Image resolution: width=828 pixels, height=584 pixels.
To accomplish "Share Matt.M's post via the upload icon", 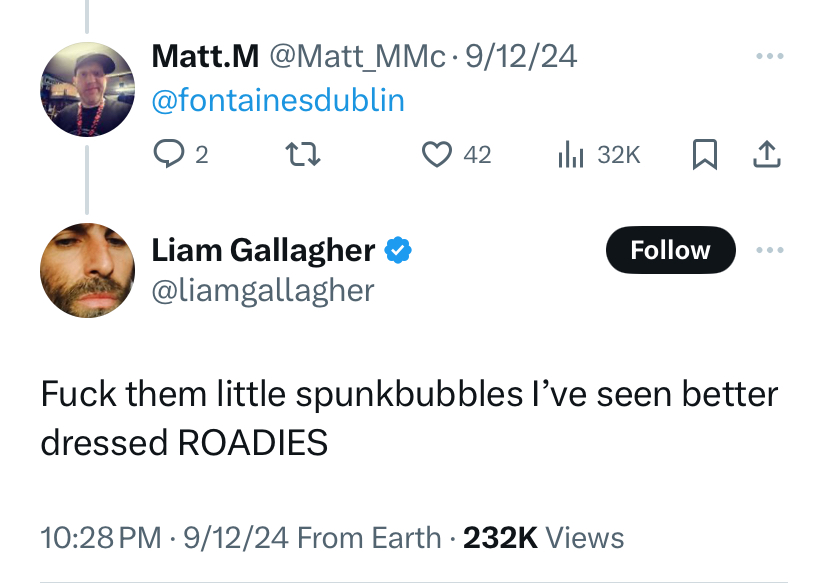I will point(766,154).
